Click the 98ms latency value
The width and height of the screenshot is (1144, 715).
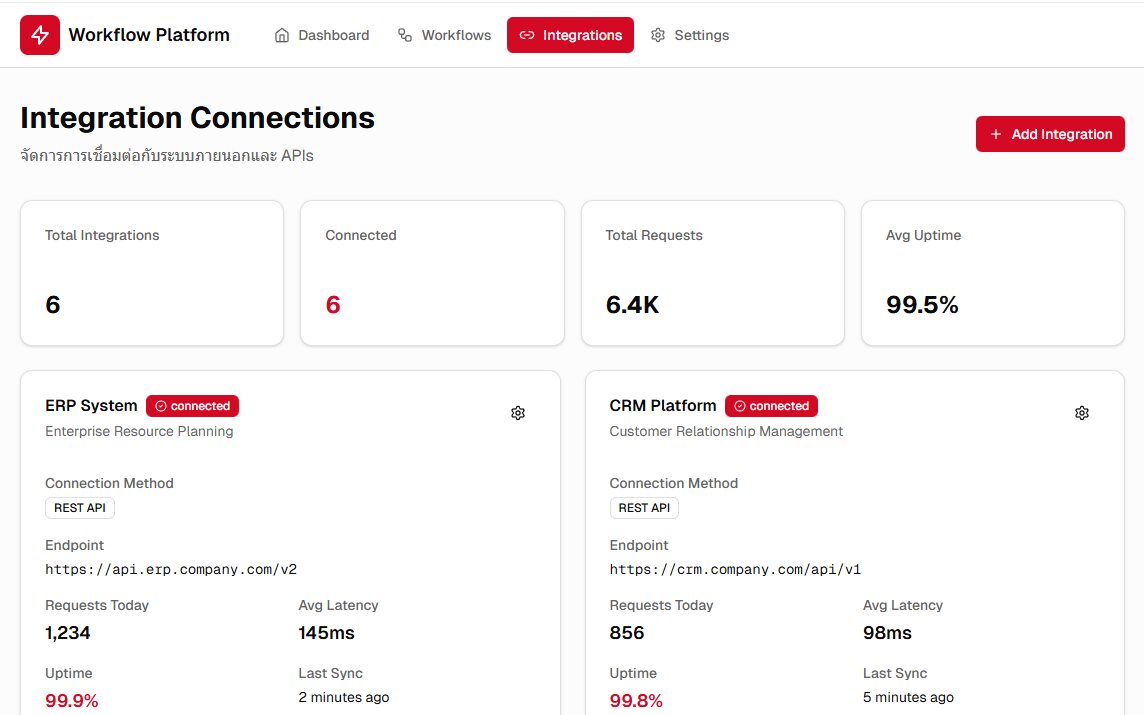(887, 633)
